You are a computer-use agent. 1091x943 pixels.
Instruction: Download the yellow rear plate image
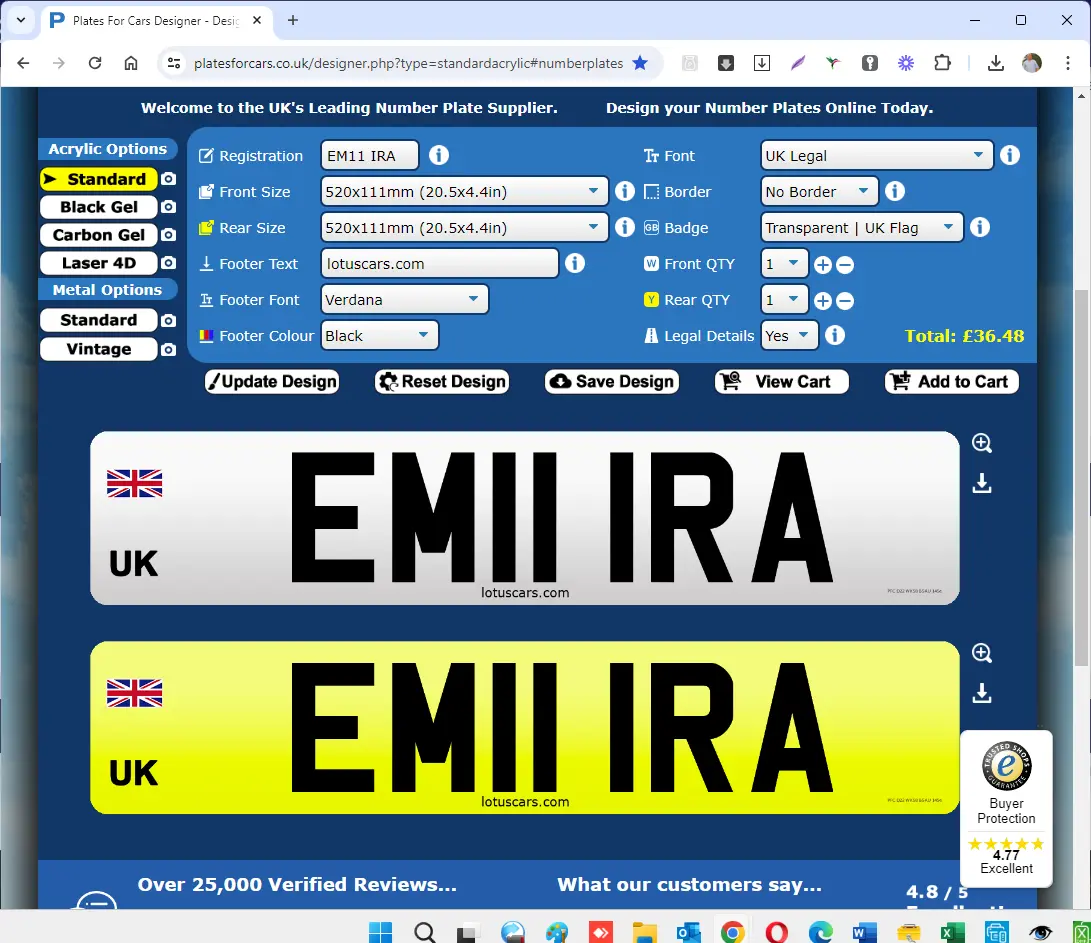pyautogui.click(x=982, y=693)
